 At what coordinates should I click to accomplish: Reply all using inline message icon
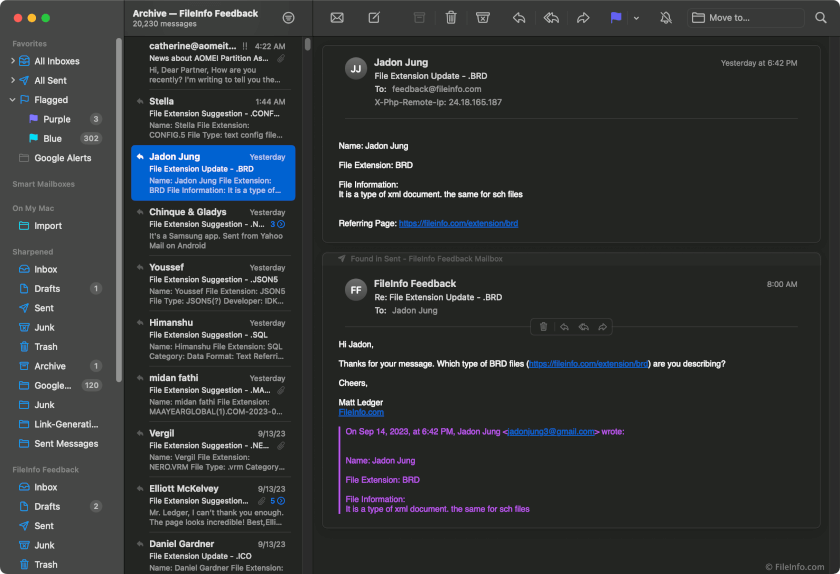583,326
